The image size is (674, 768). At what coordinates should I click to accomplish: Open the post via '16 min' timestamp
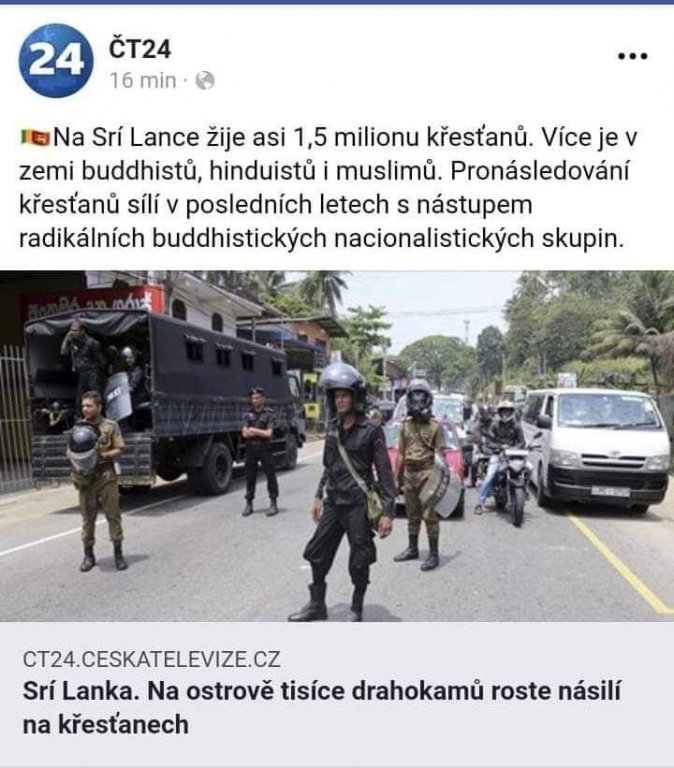click(143, 80)
